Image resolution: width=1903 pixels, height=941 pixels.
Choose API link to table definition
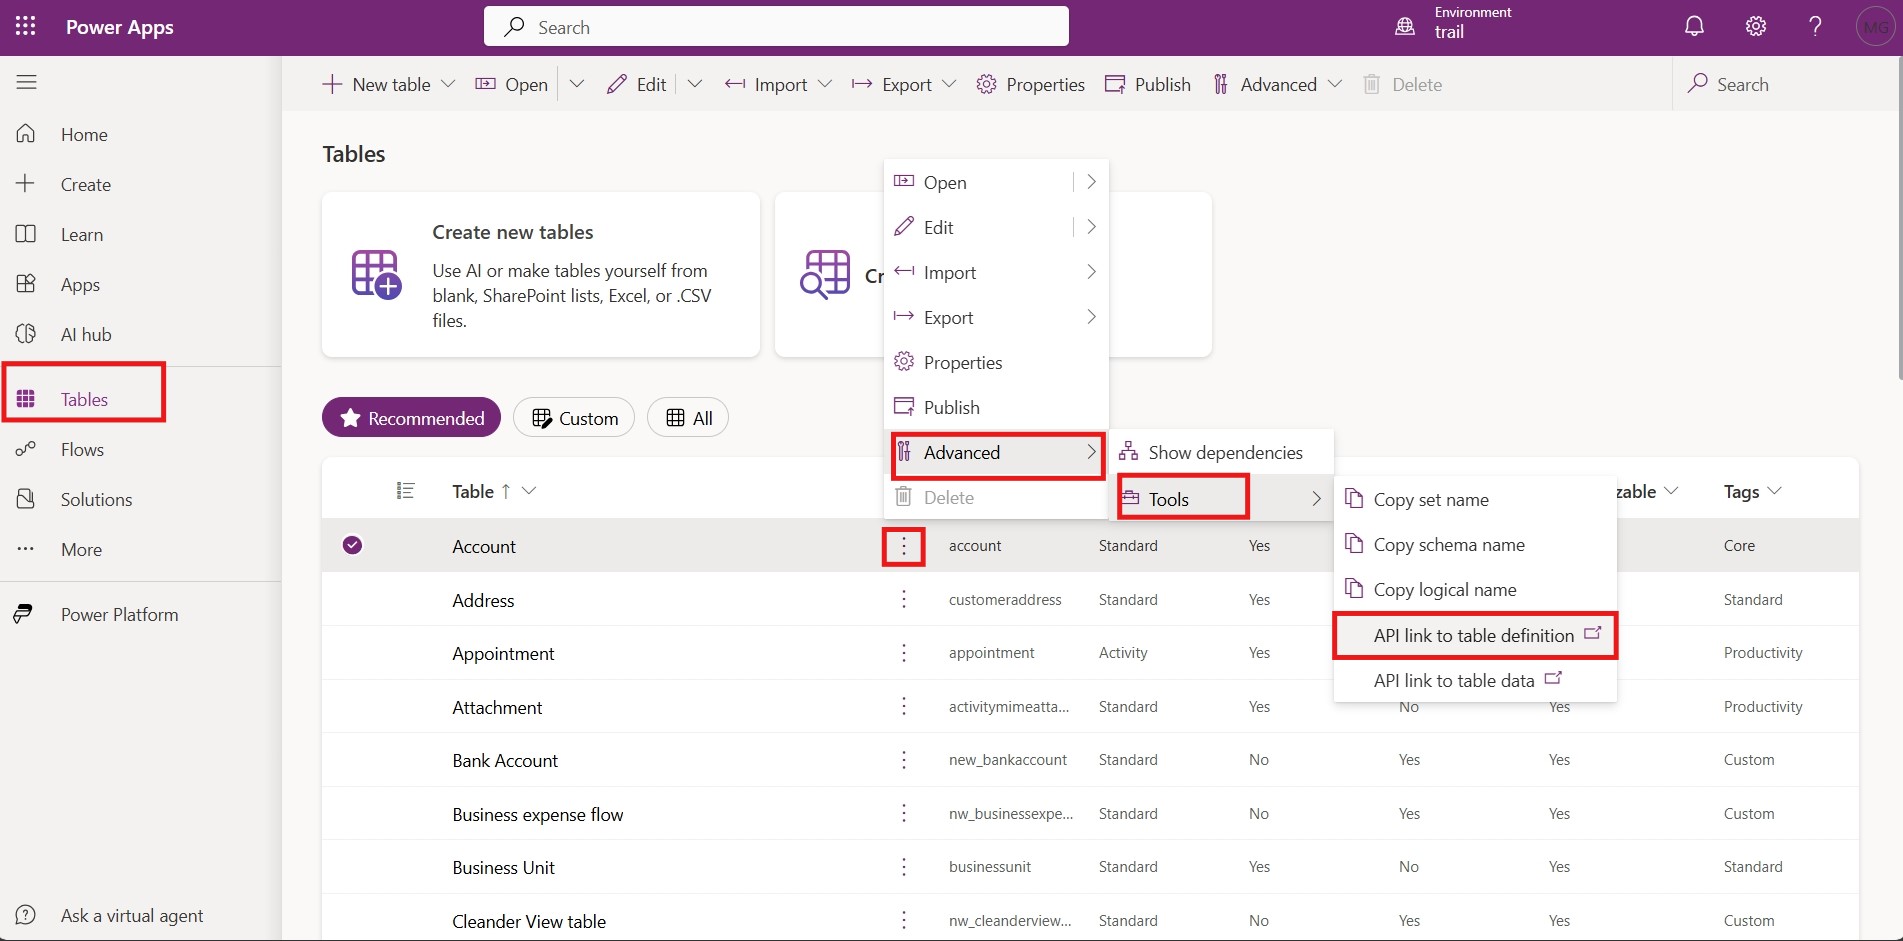tap(1473, 636)
